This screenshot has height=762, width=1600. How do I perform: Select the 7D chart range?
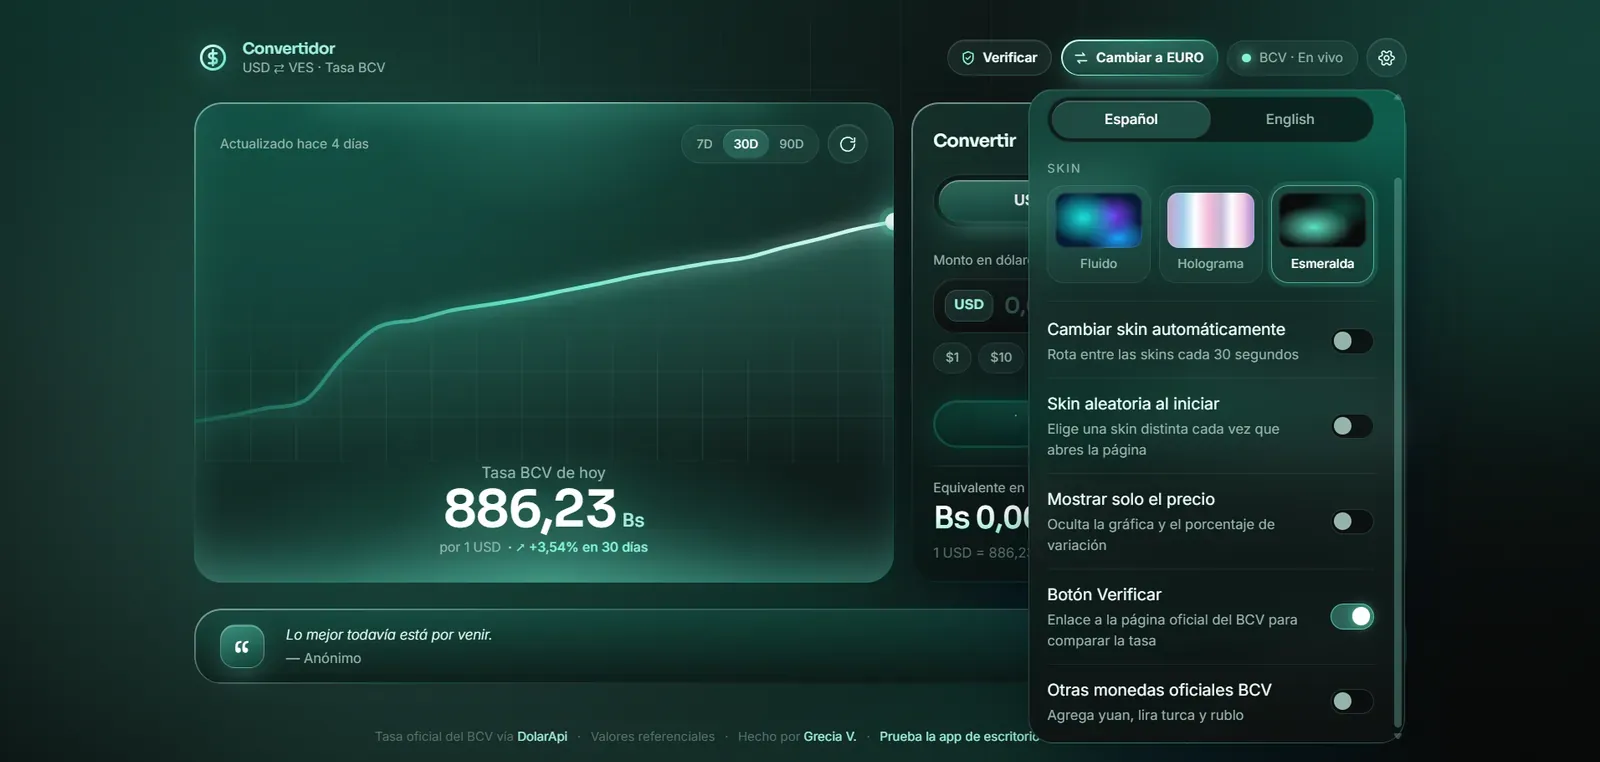pyautogui.click(x=704, y=144)
